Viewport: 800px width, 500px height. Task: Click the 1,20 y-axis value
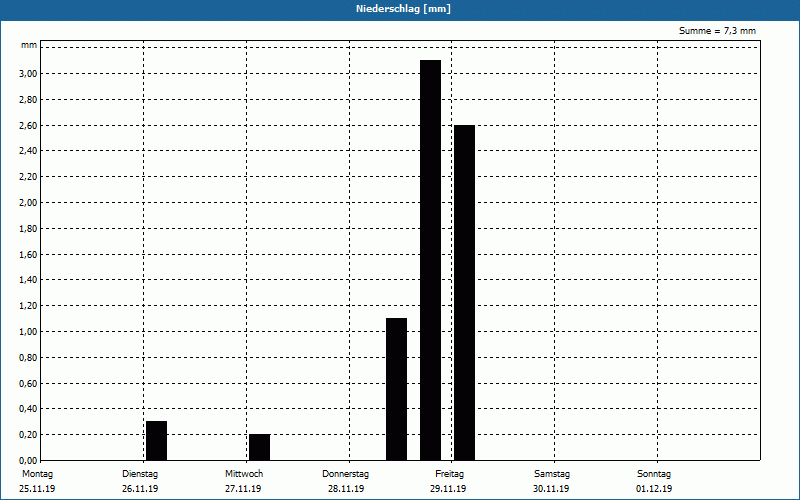pos(28,306)
